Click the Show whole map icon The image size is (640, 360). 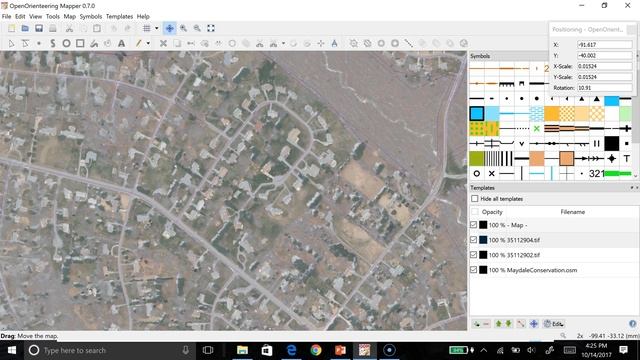coord(211,28)
